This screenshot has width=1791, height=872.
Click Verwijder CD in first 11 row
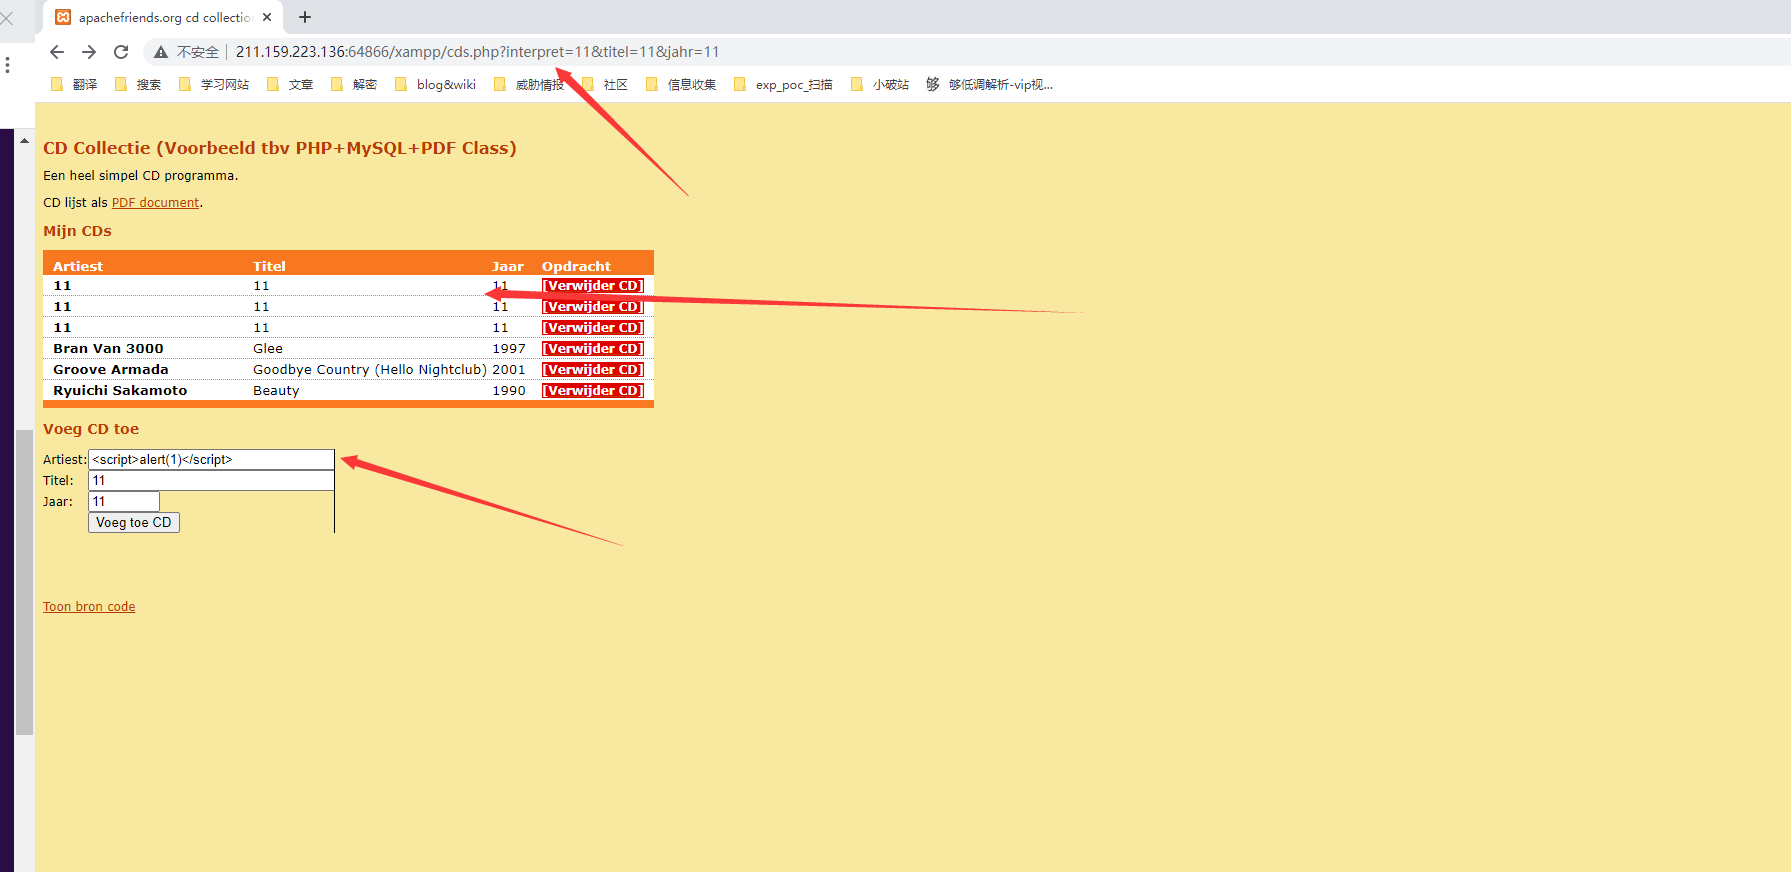(593, 286)
